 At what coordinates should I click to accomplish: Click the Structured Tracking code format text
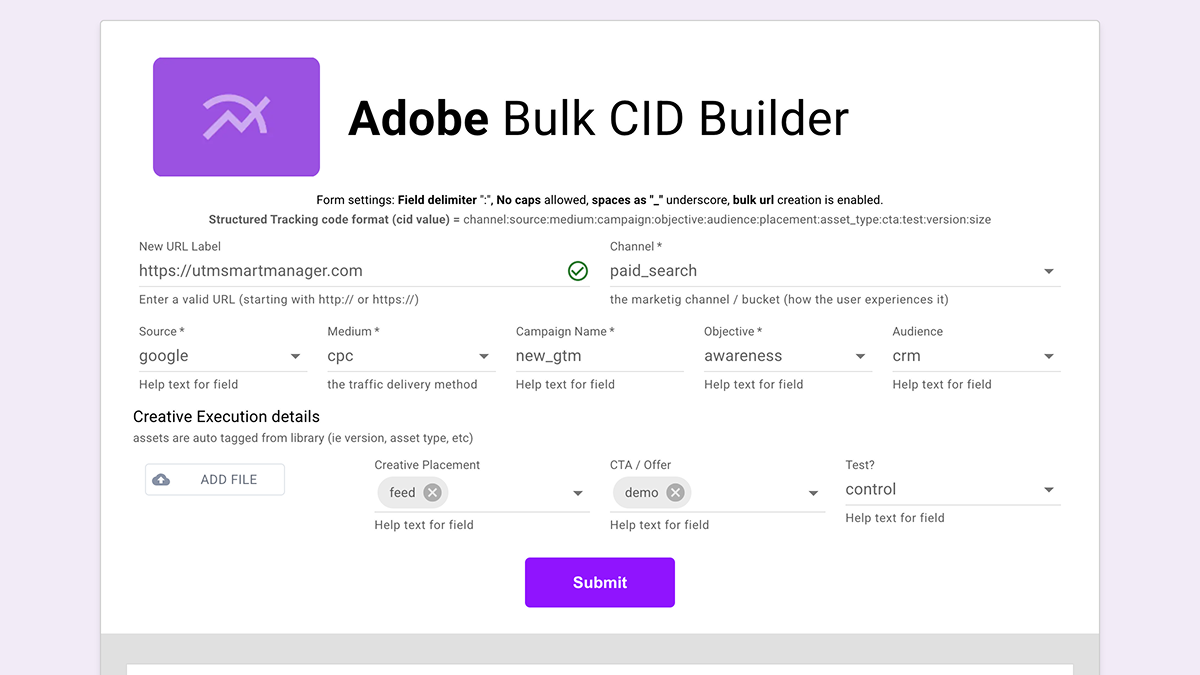point(600,219)
